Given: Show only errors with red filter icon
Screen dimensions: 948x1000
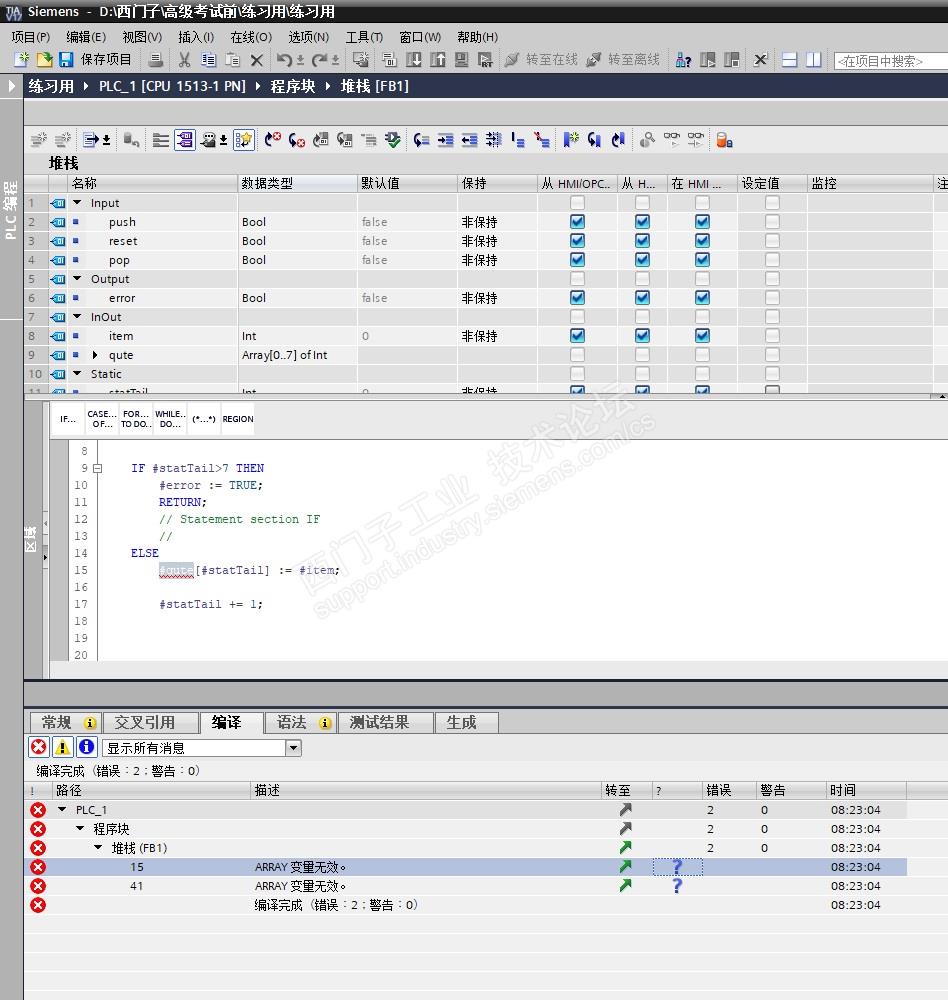Looking at the screenshot, I should (x=38, y=747).
